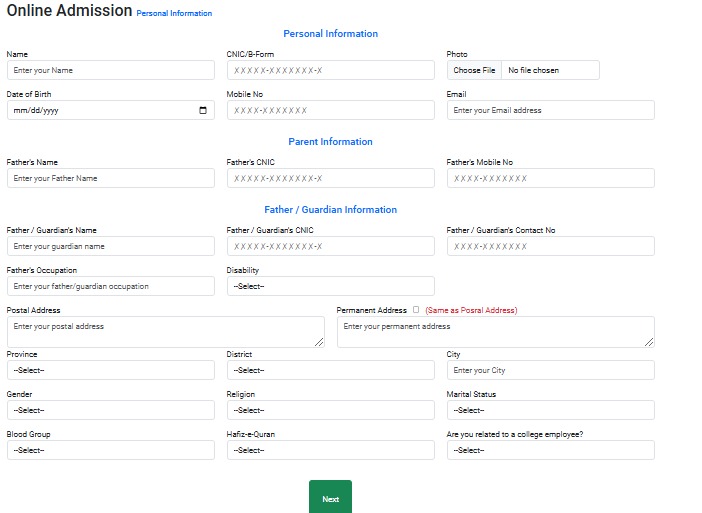Open the Disability dropdown
This screenshot has height=513, width=702.
330,286
